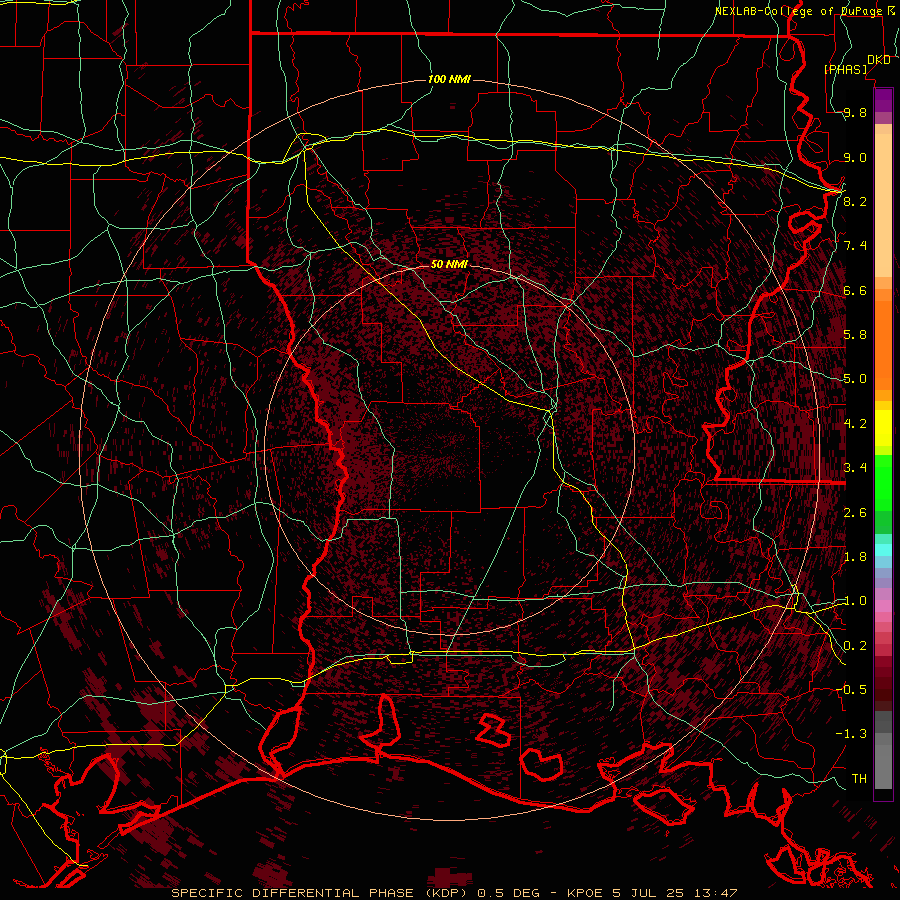The width and height of the screenshot is (900, 900).
Task: Click the bright green segment of color bar
Action: tap(883, 482)
